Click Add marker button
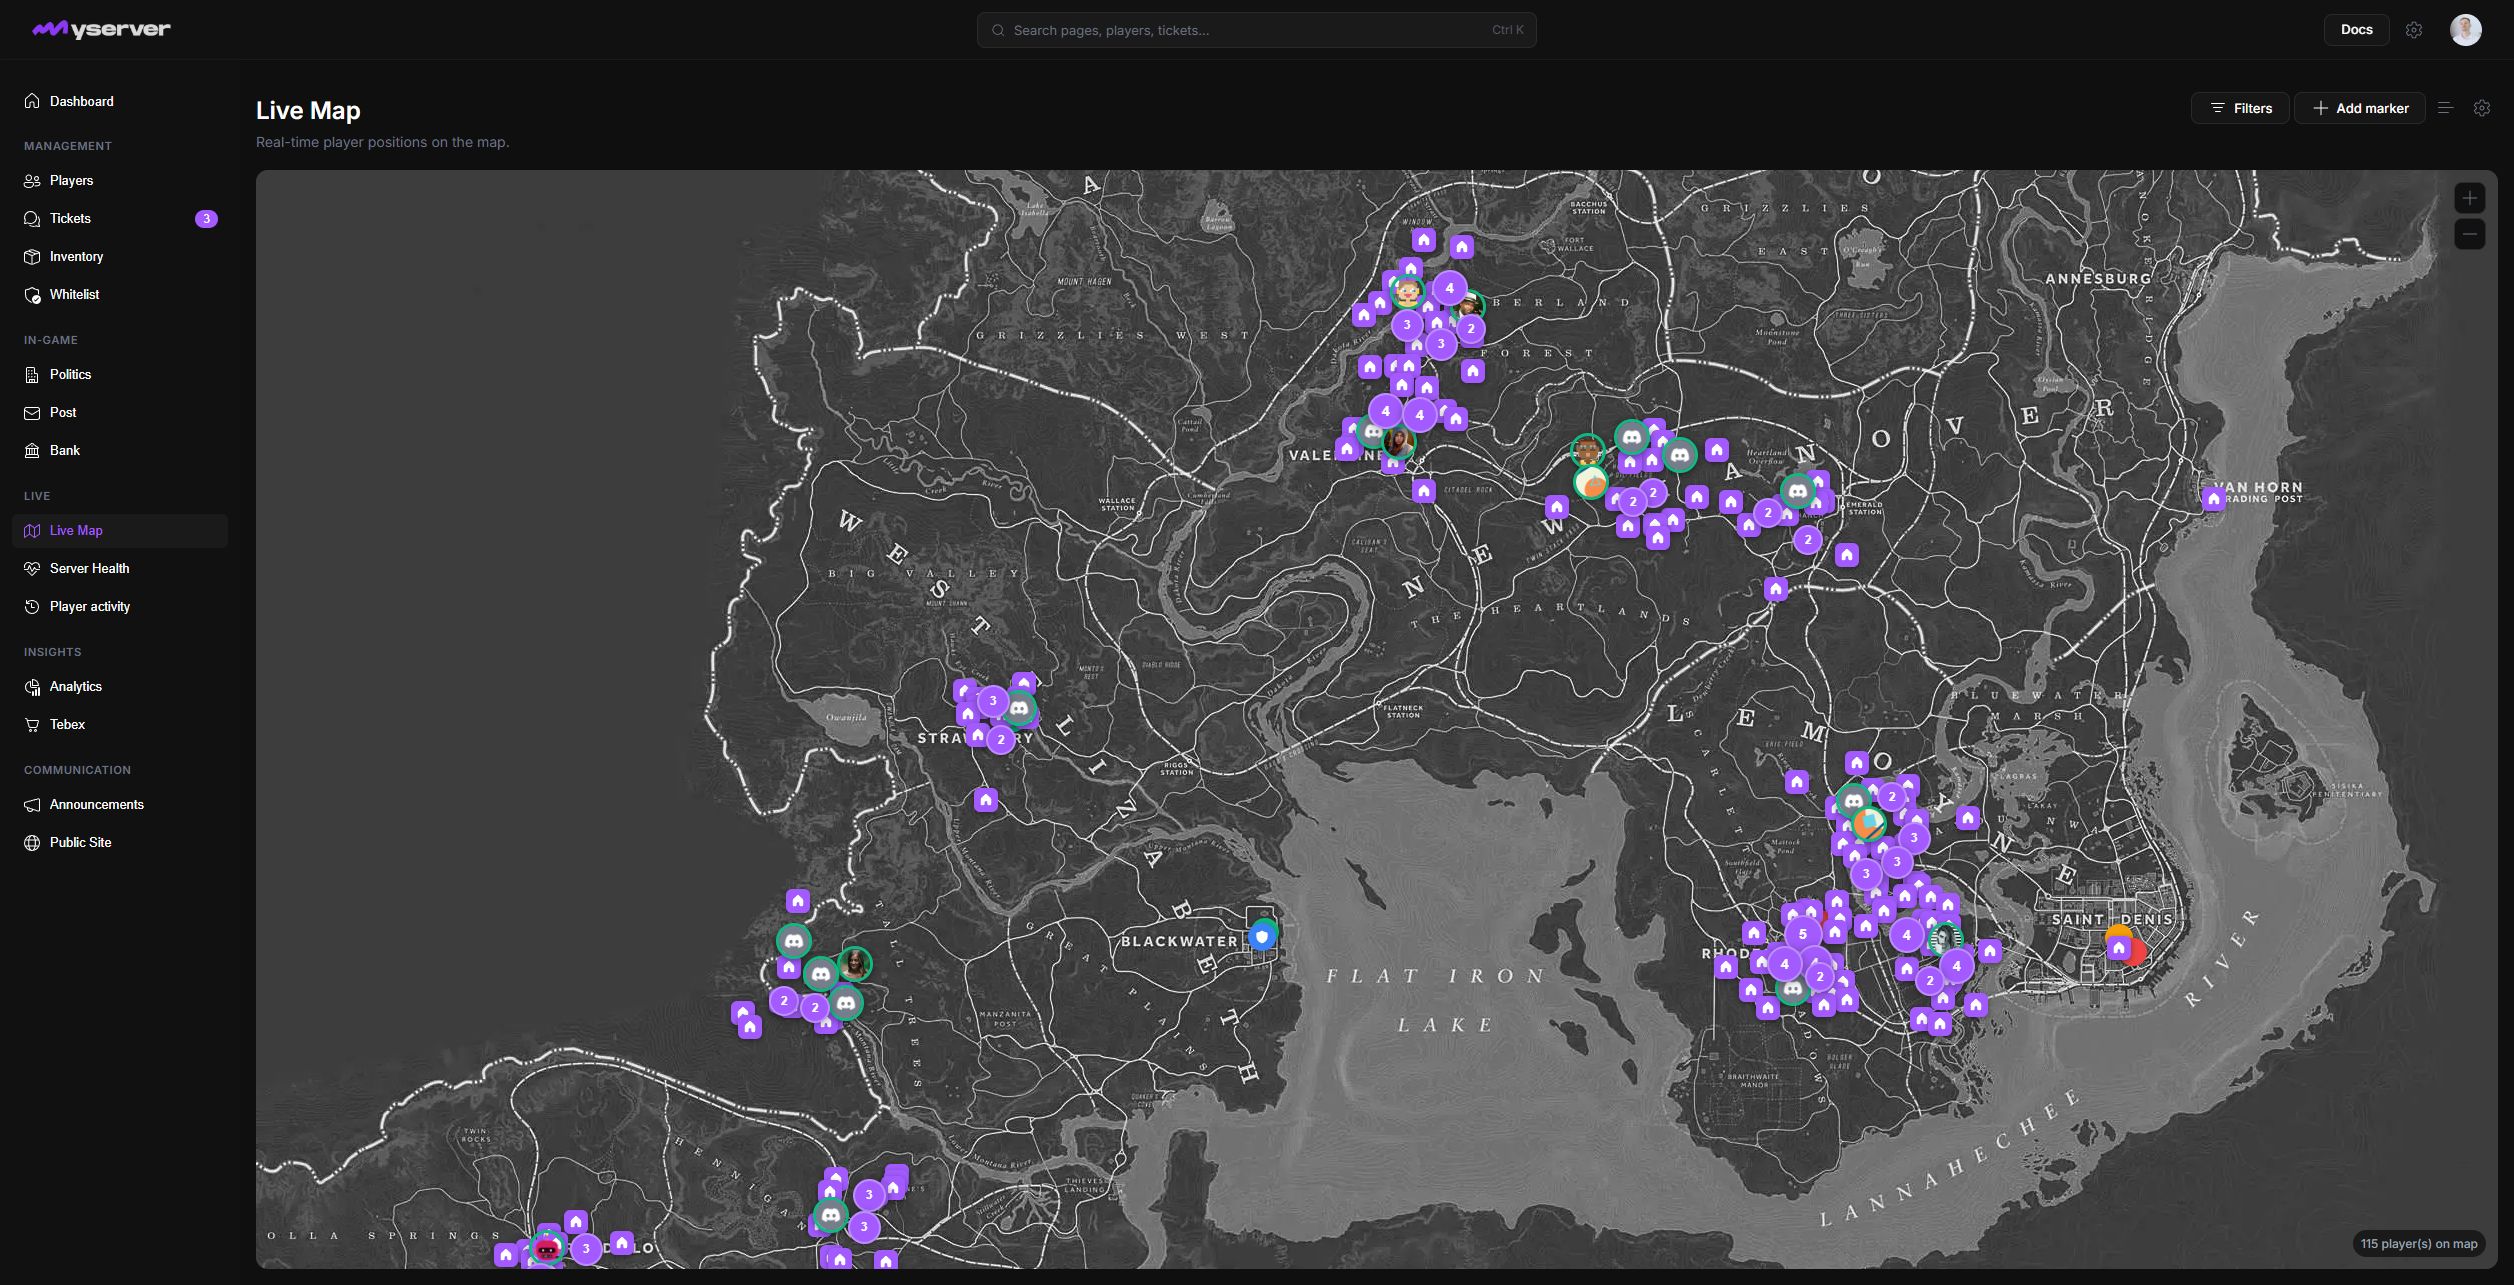2514x1285 pixels. (2359, 108)
